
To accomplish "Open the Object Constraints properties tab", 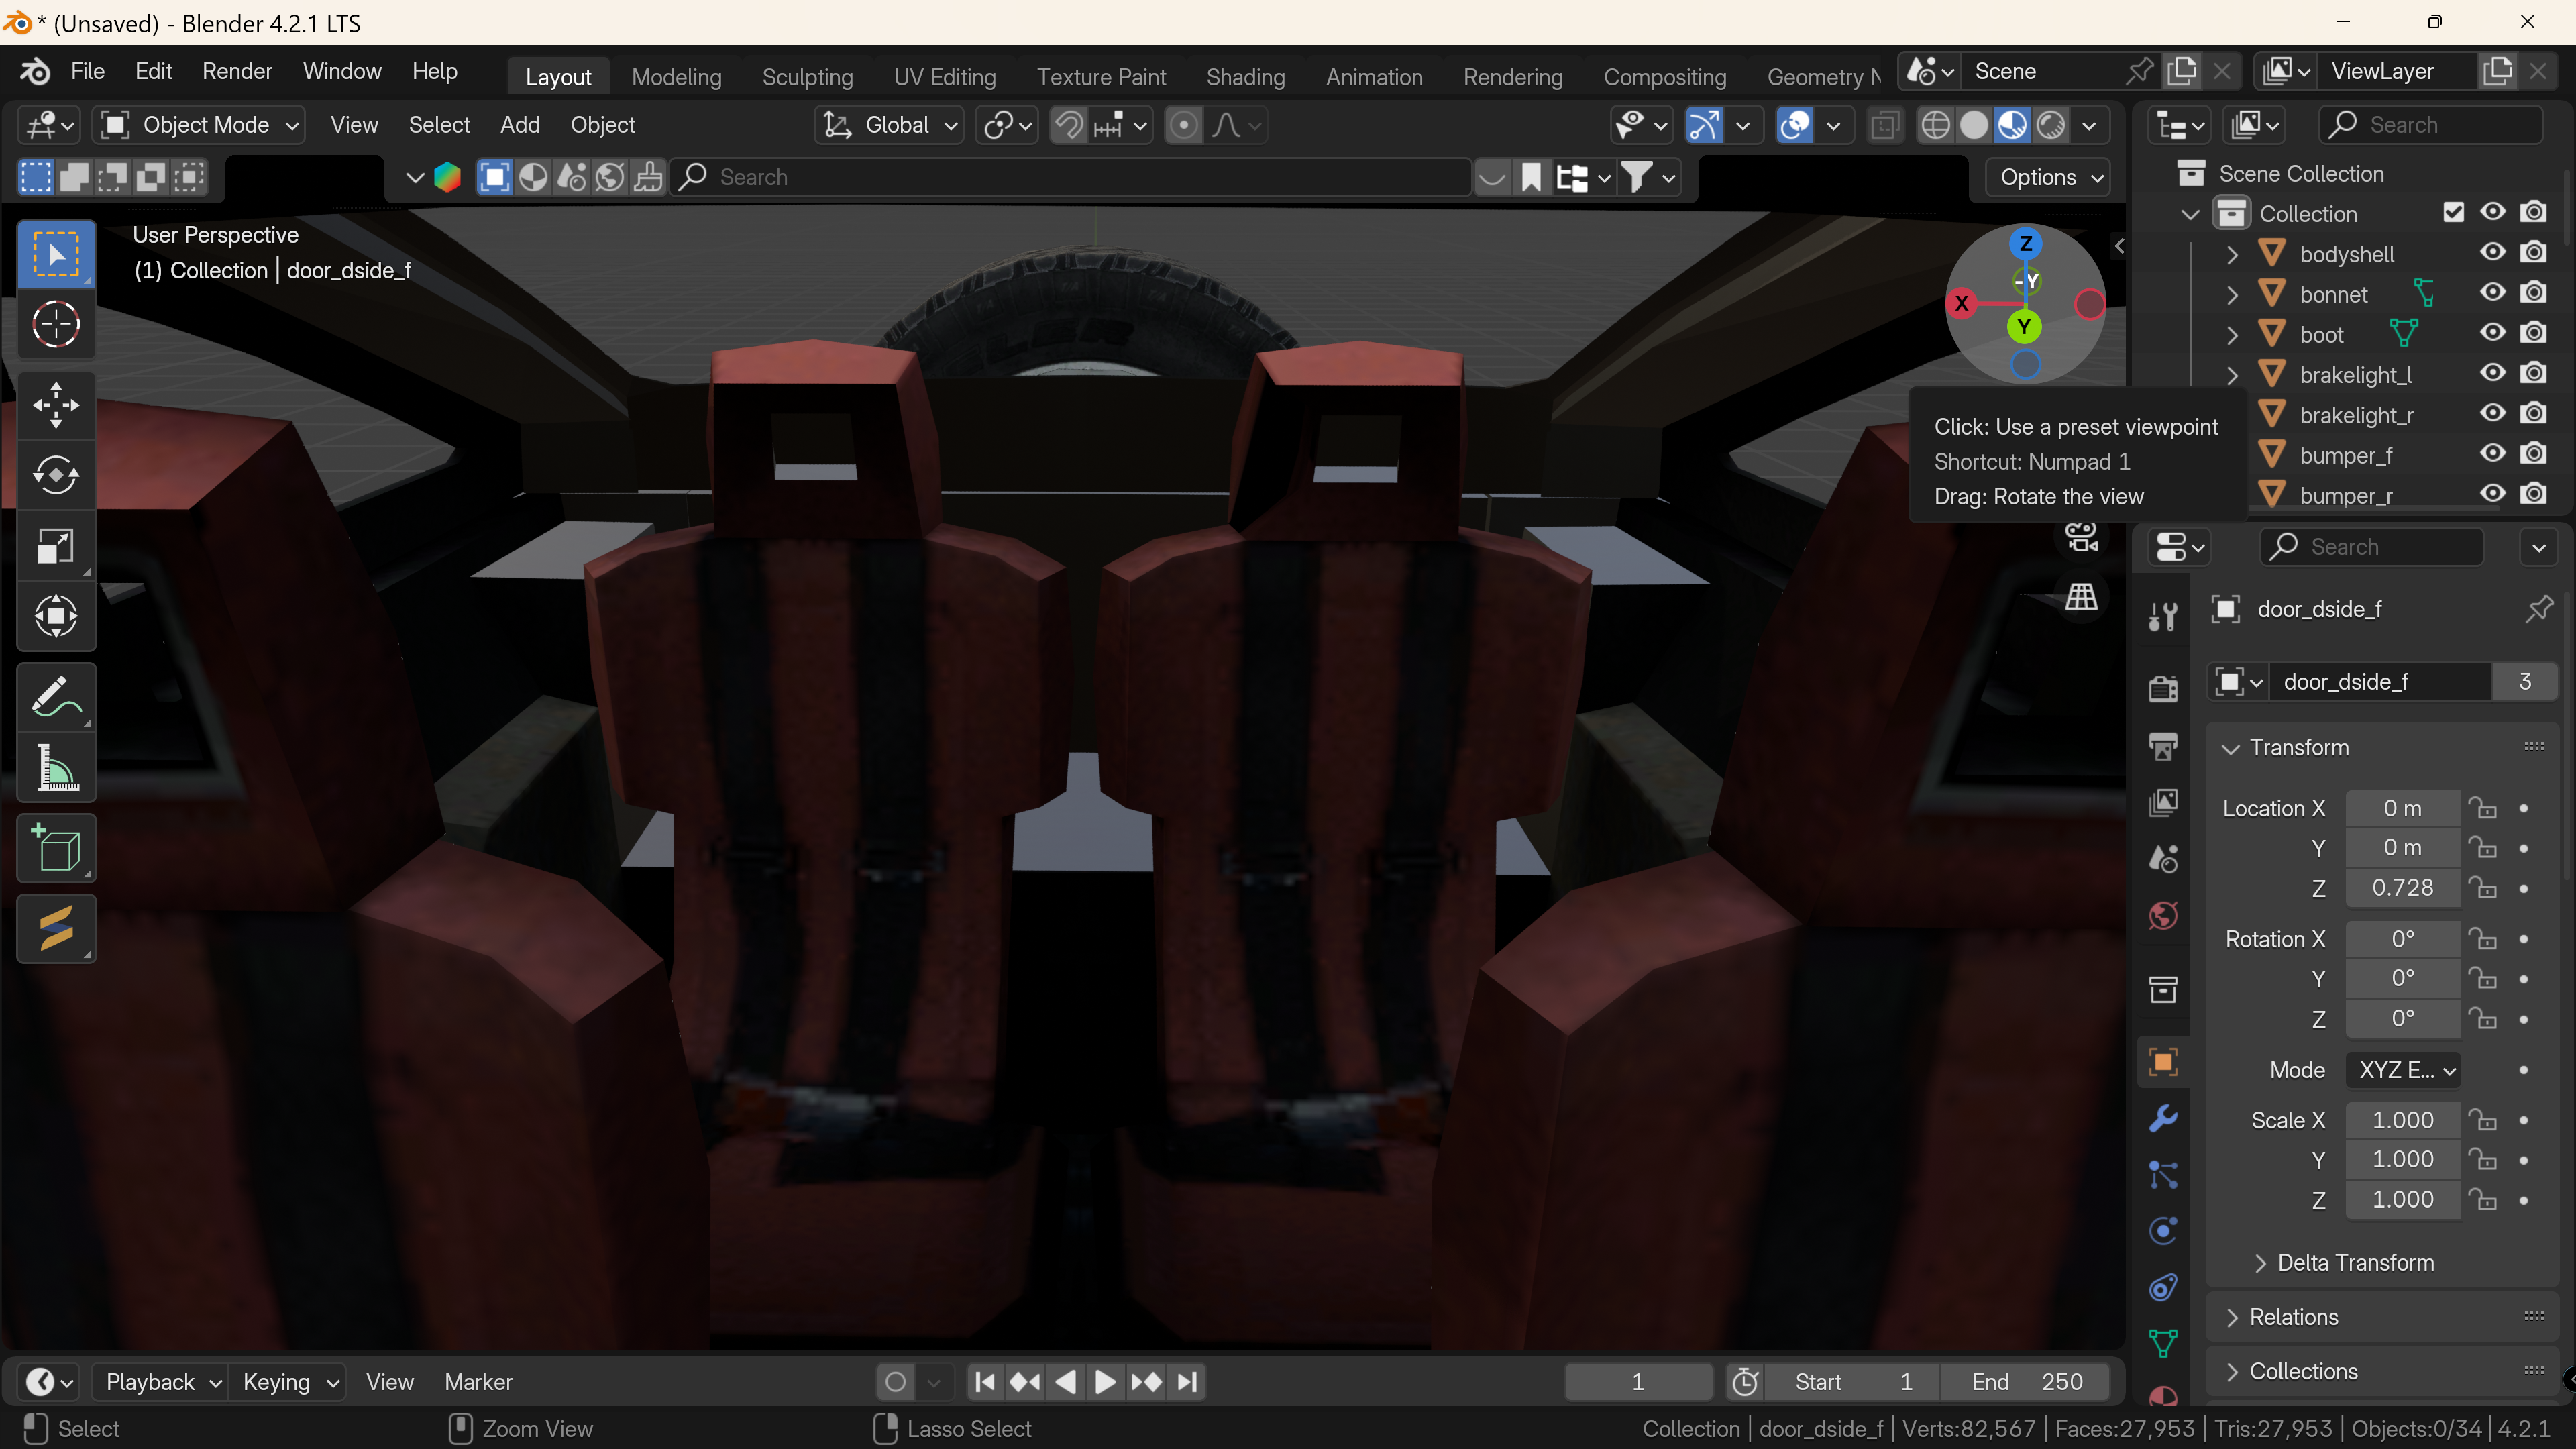I will [x=2163, y=1288].
